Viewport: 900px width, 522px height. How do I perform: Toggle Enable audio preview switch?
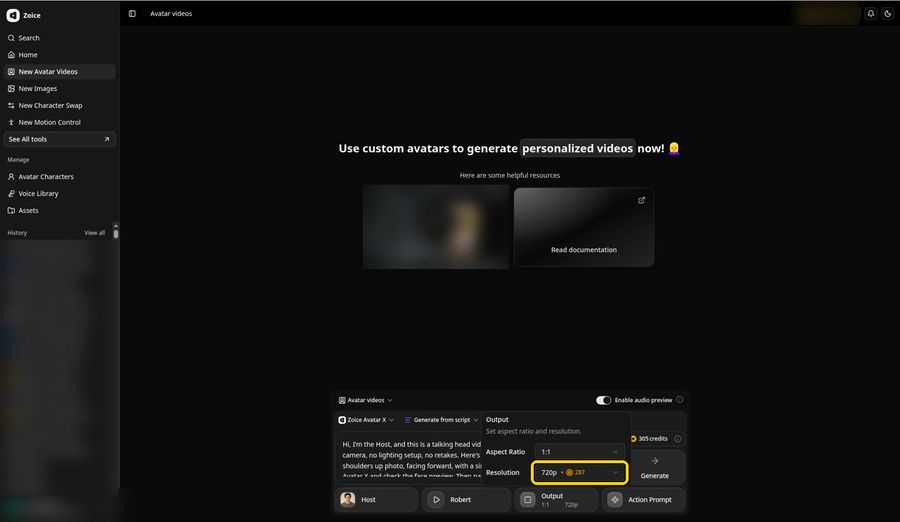[603, 400]
